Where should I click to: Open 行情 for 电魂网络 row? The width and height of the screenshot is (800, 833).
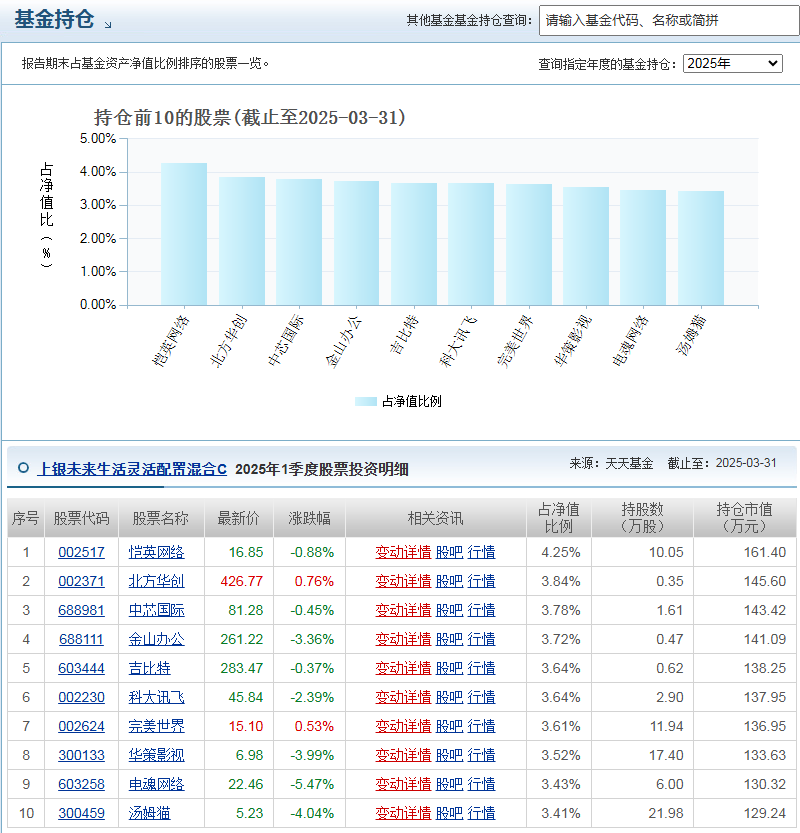tap(481, 784)
